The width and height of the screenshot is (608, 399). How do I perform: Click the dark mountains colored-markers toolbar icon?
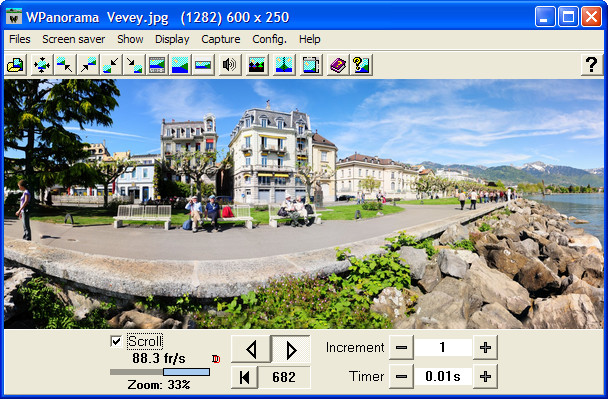pos(257,65)
